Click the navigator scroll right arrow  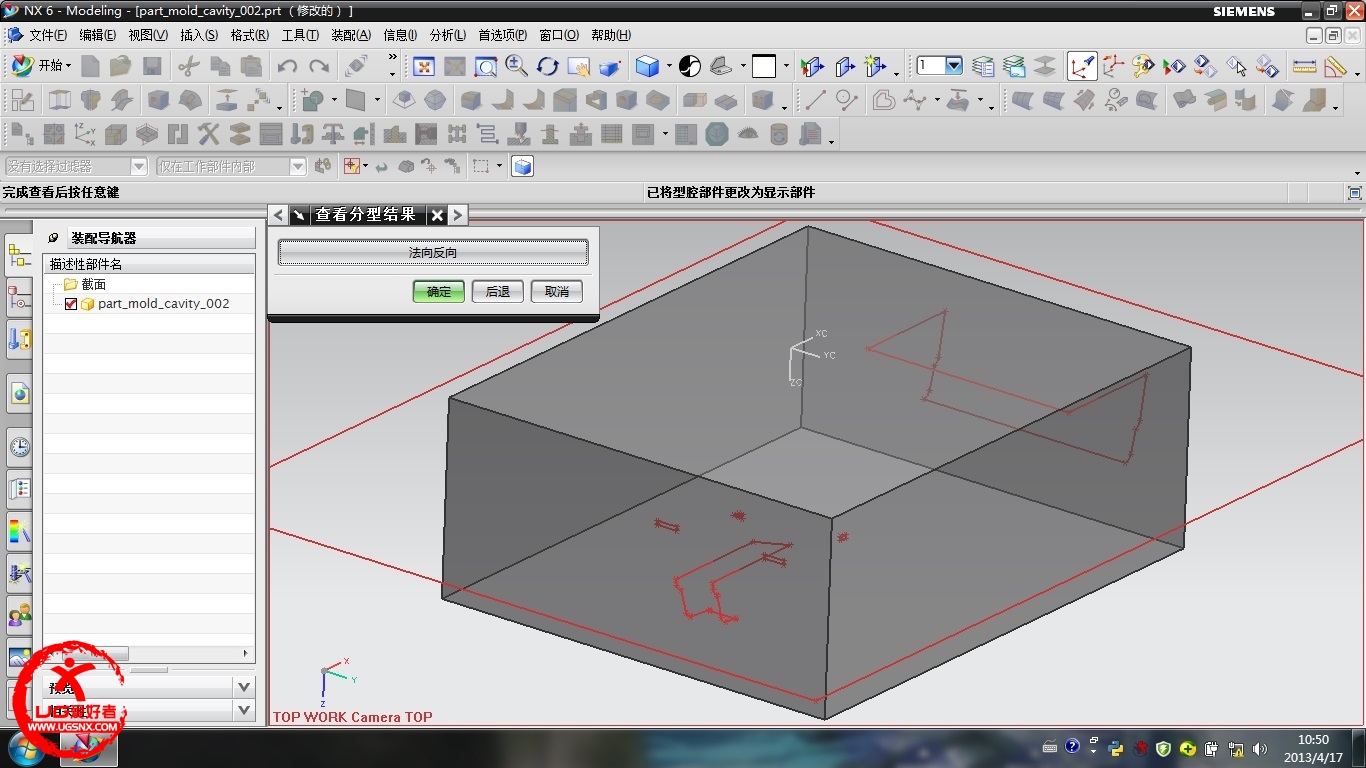click(246, 653)
